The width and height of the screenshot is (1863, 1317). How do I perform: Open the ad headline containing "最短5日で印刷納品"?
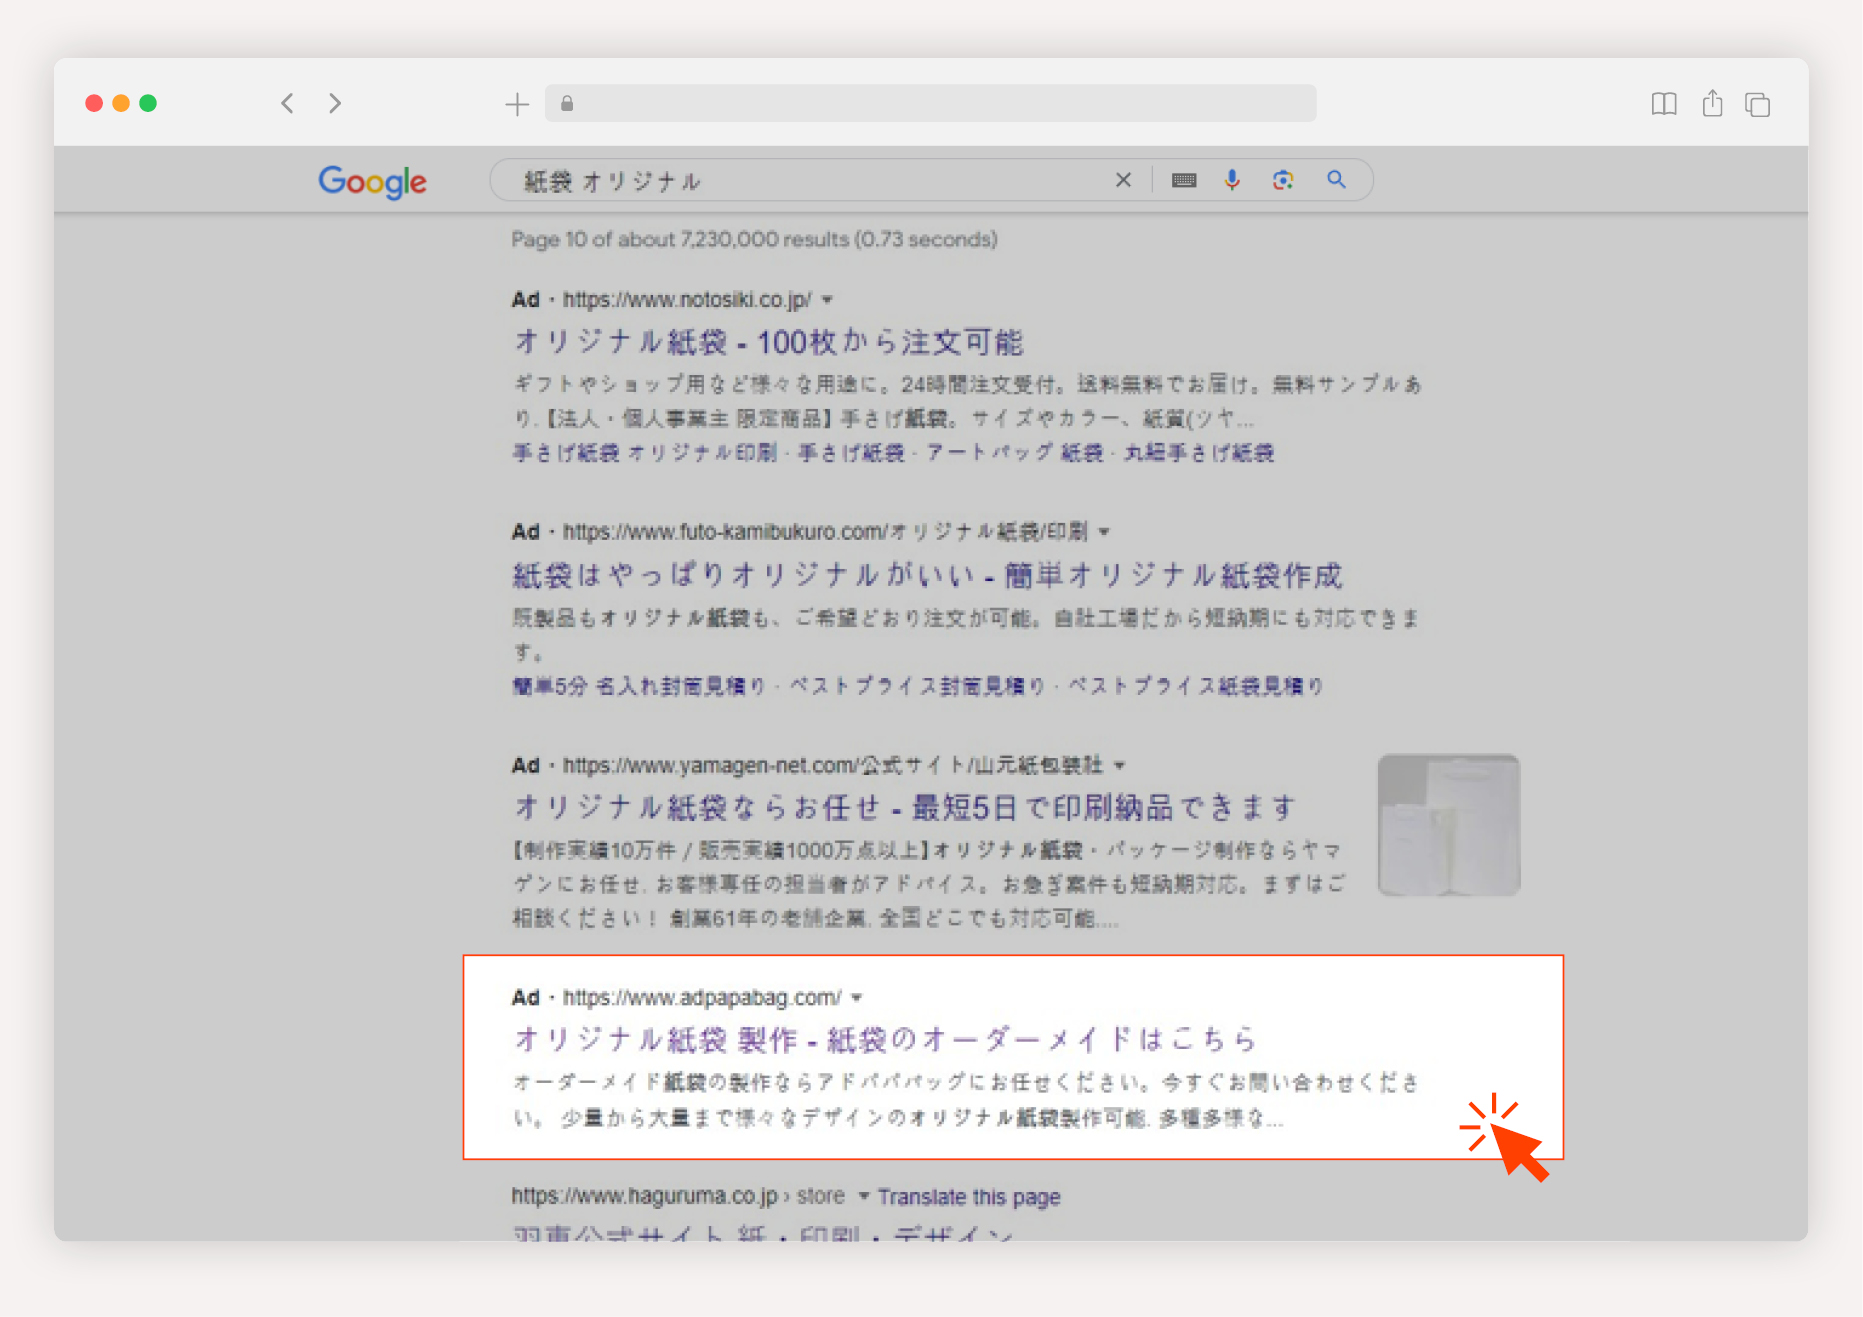point(905,807)
